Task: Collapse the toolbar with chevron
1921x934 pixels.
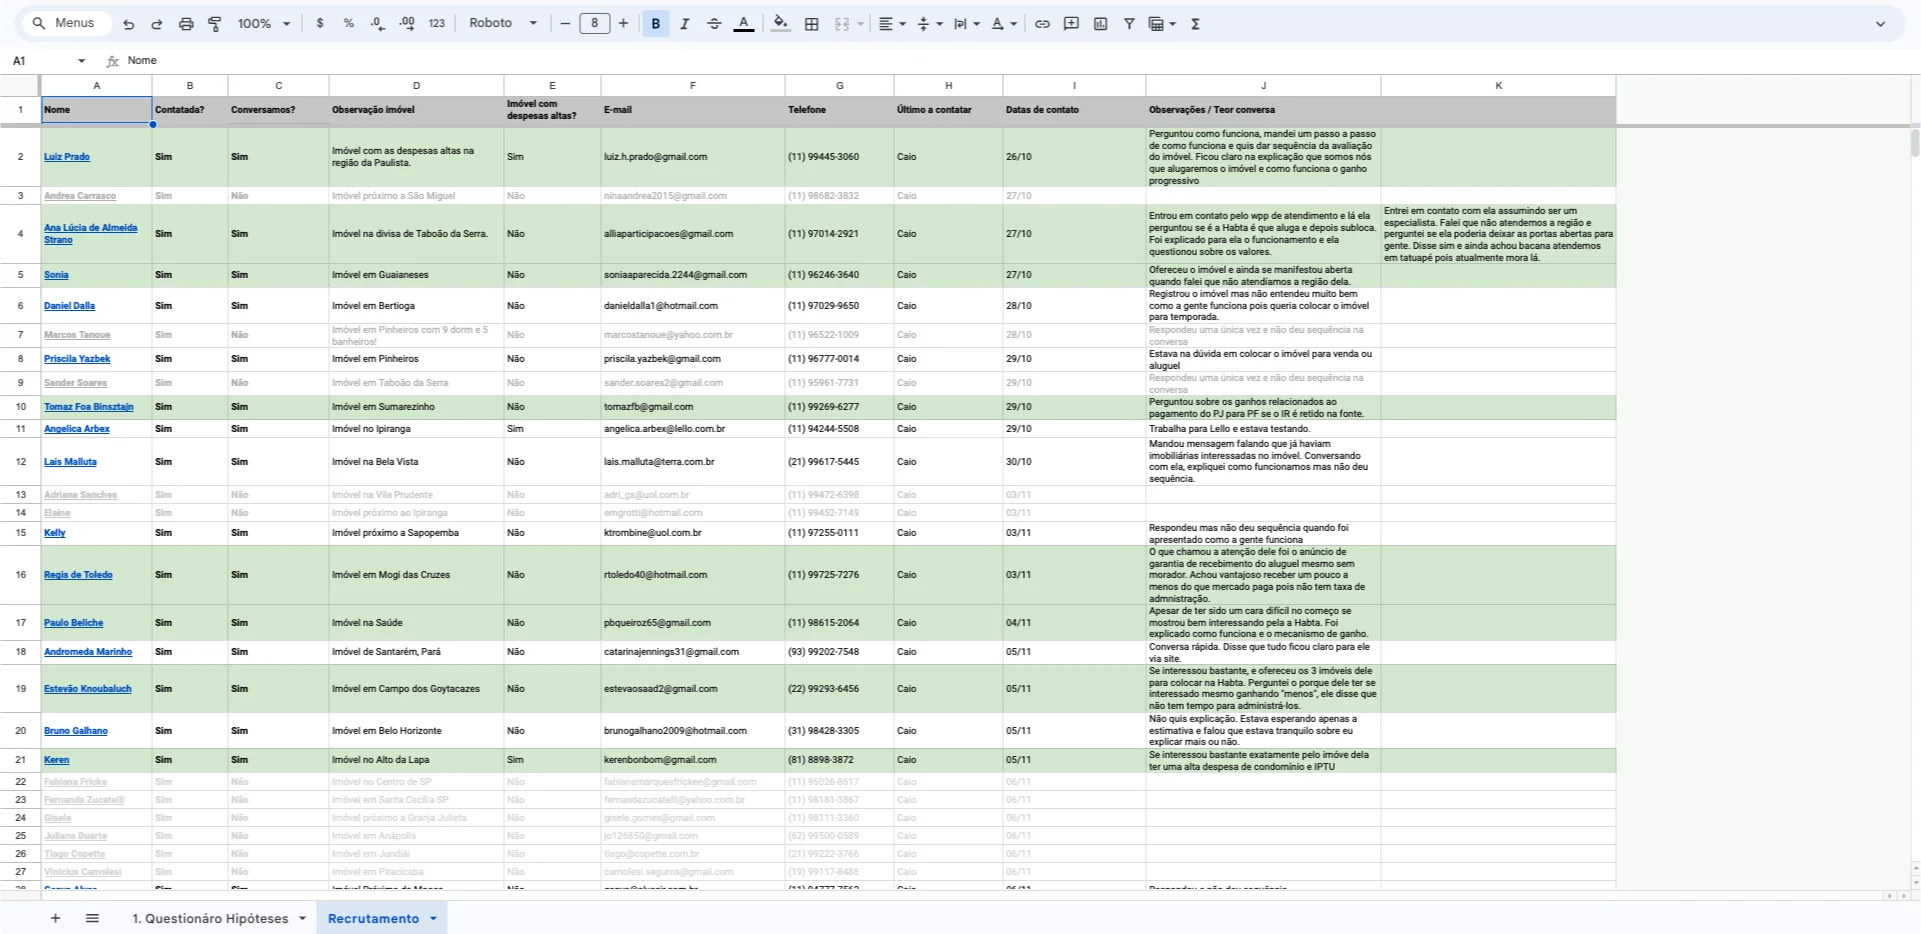Action: point(1880,24)
